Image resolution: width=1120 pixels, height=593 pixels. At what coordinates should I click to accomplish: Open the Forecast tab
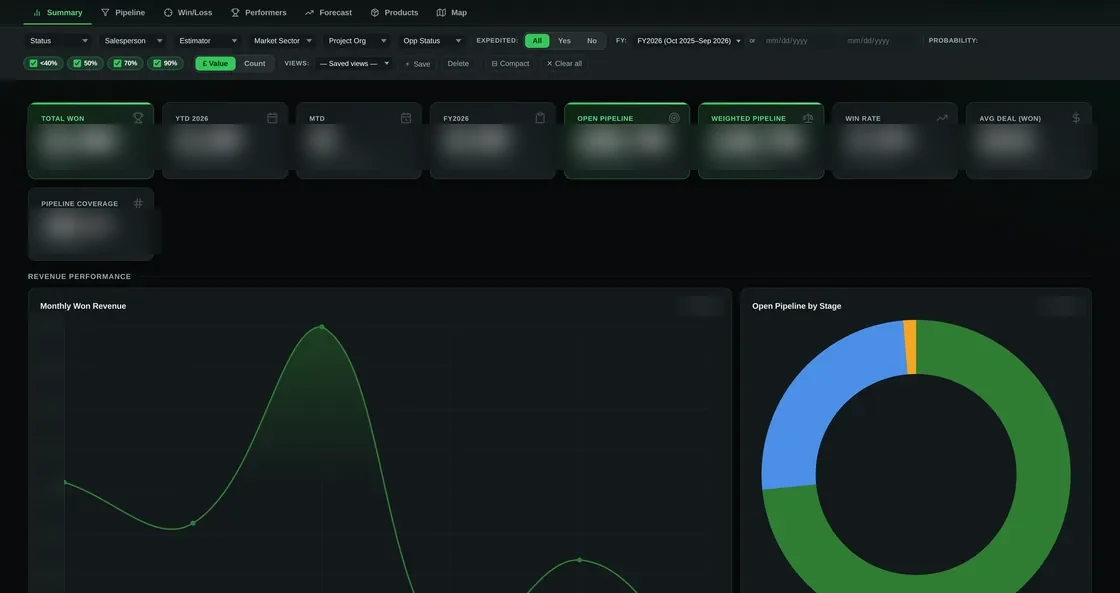[x=328, y=13]
